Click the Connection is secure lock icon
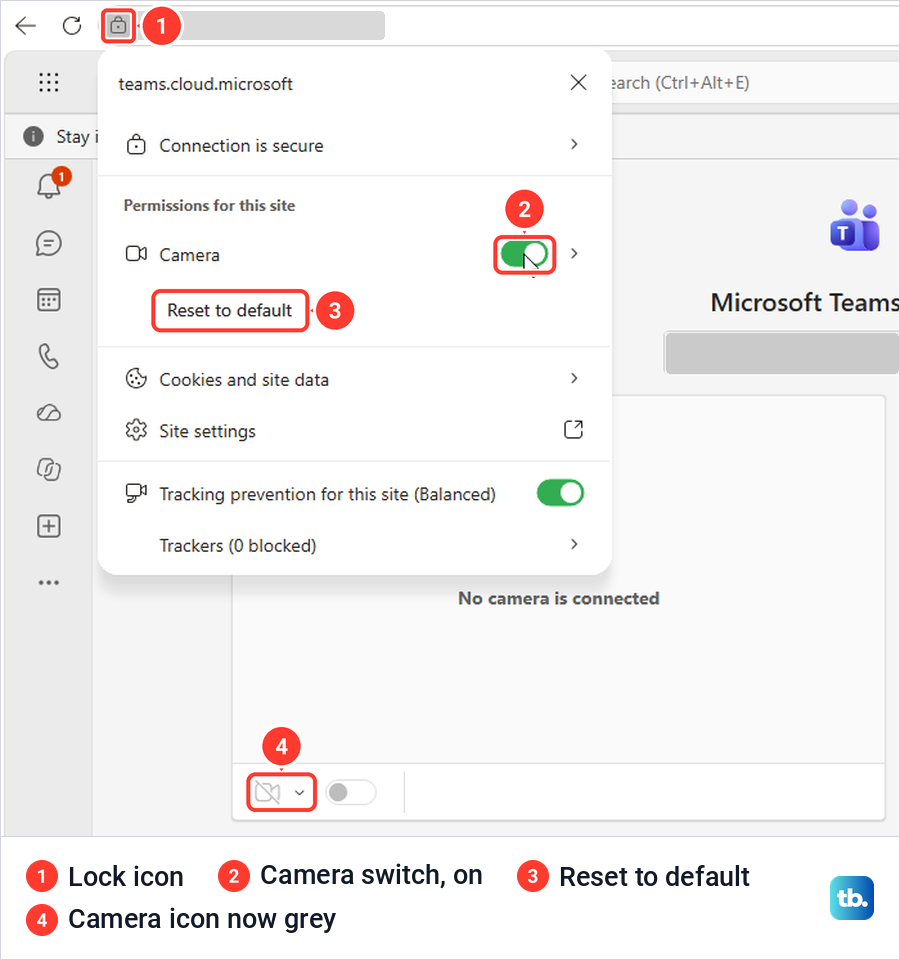 pyautogui.click(x=136, y=145)
